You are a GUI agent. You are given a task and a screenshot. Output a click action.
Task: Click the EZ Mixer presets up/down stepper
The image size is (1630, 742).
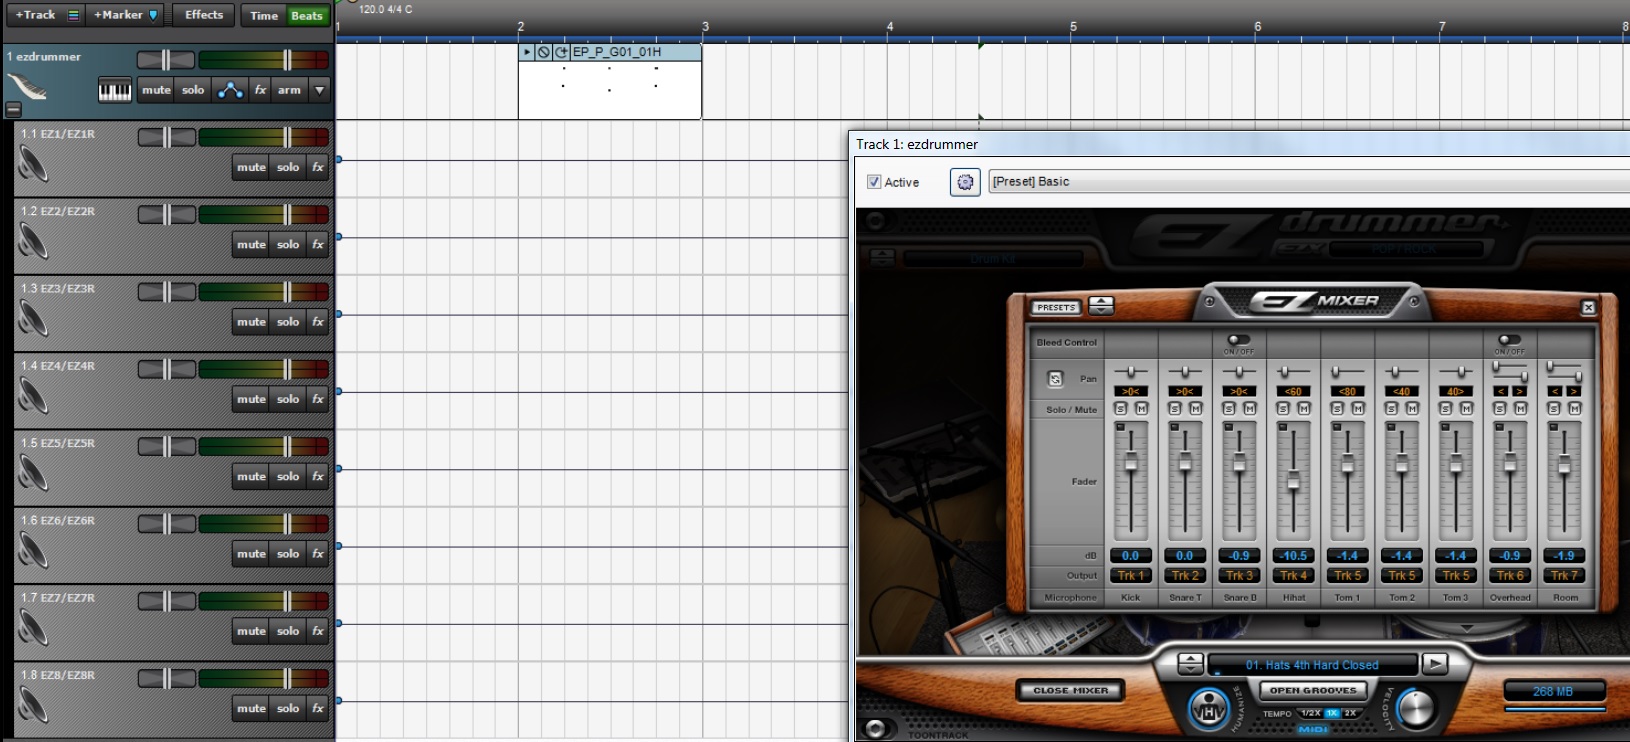[1101, 306]
